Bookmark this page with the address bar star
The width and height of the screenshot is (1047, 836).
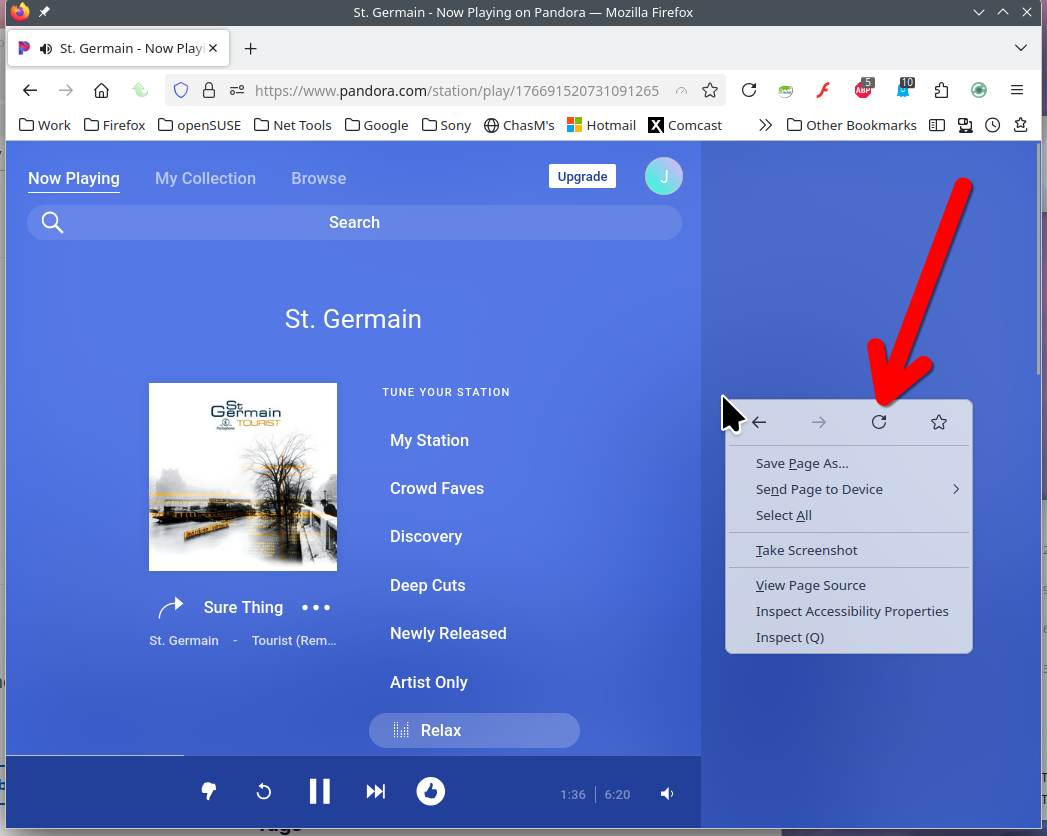coord(710,90)
